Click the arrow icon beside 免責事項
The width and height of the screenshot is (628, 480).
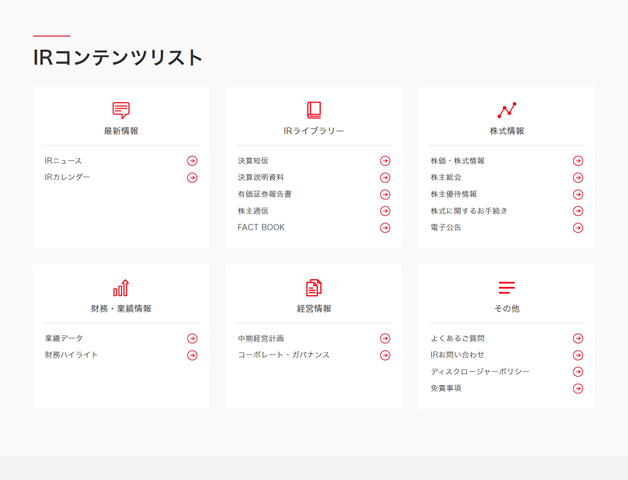click(x=578, y=389)
